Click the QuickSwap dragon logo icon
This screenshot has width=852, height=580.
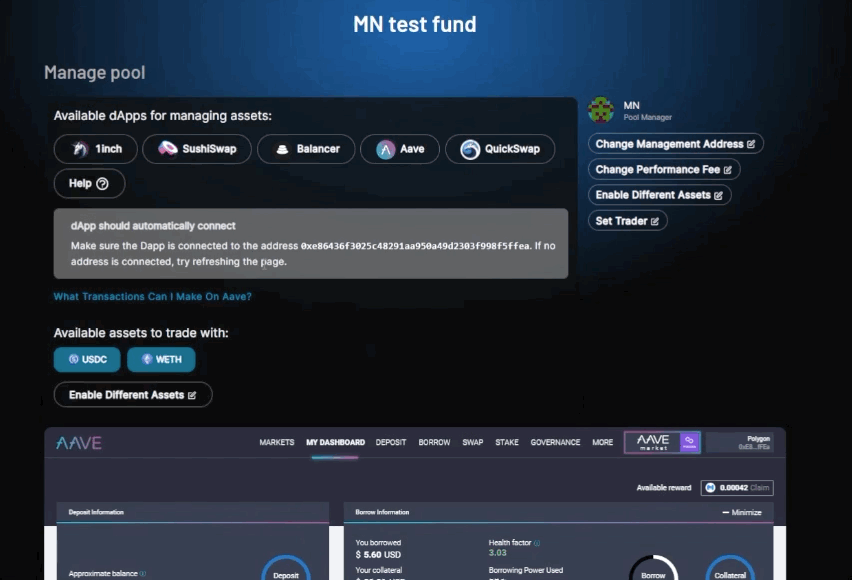470,149
